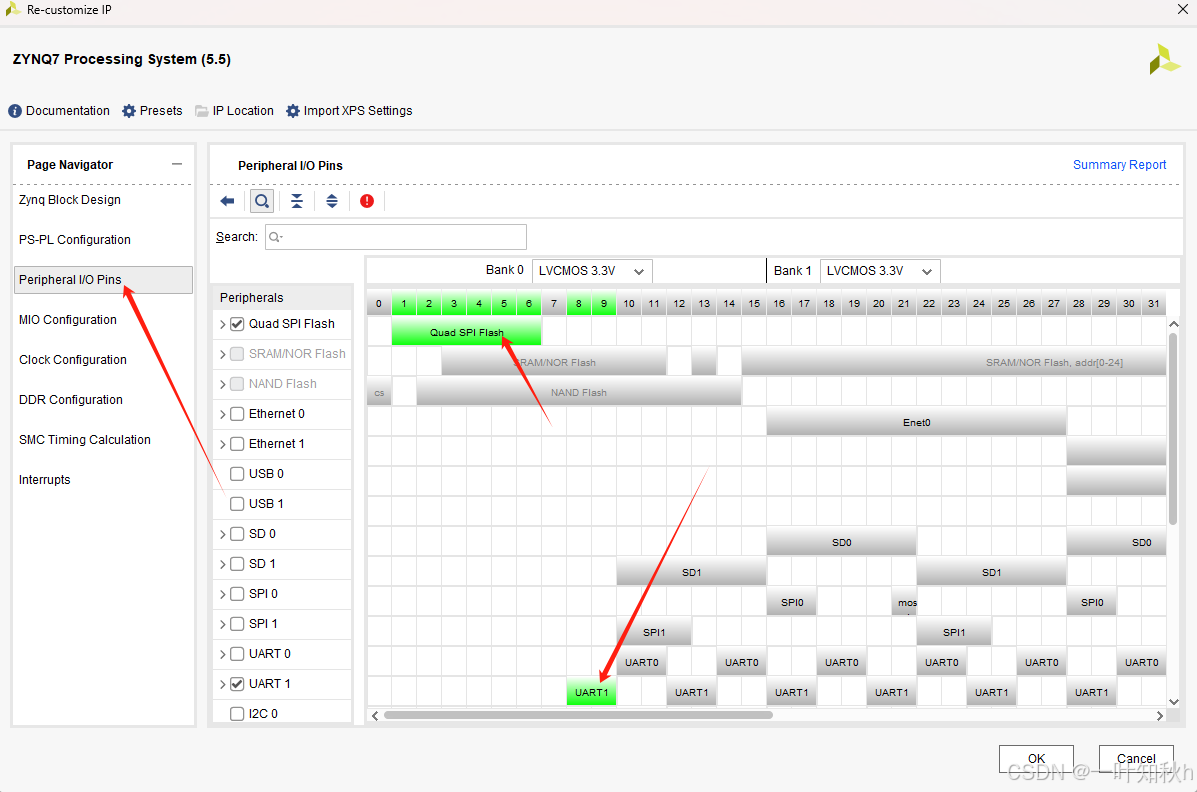Enable the SD 1 checkbox
This screenshot has height=792, width=1197.
237,564
